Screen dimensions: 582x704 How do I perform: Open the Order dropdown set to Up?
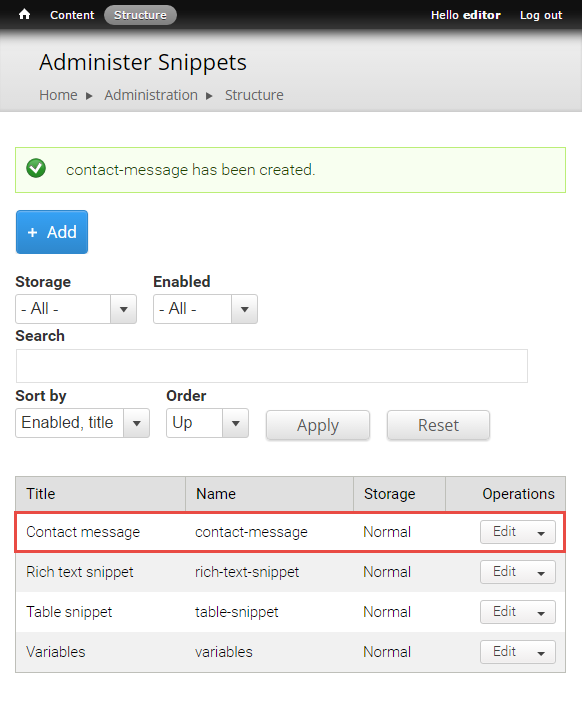(x=207, y=423)
